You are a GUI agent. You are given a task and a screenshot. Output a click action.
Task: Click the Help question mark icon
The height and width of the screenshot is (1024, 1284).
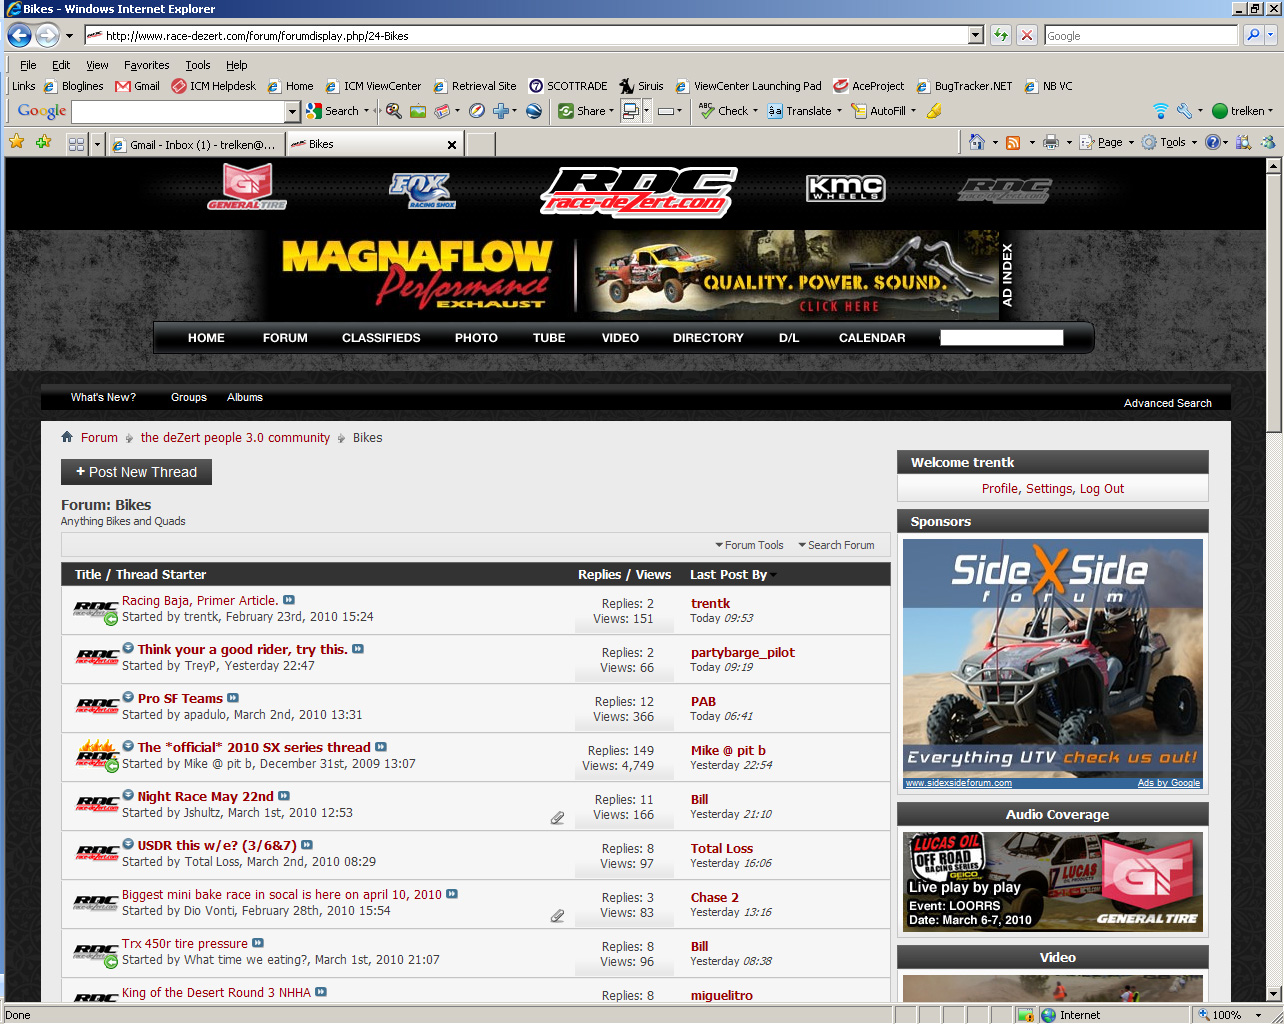(x=1212, y=142)
